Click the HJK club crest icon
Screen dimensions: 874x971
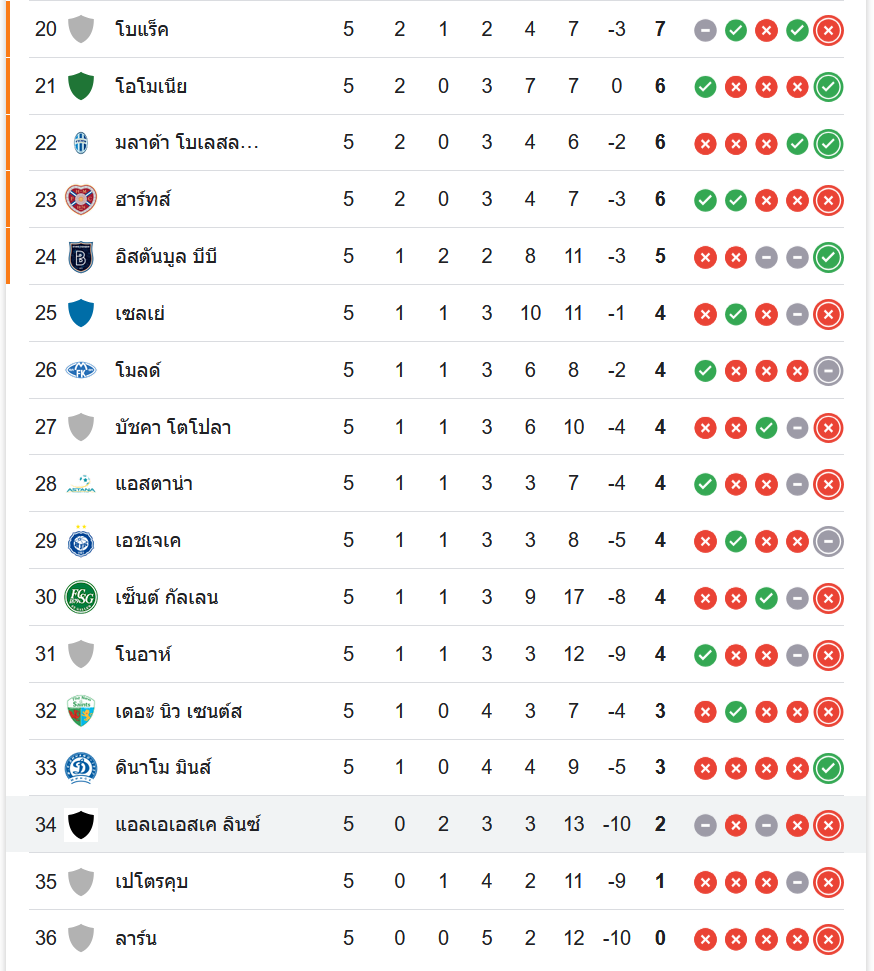coord(80,541)
